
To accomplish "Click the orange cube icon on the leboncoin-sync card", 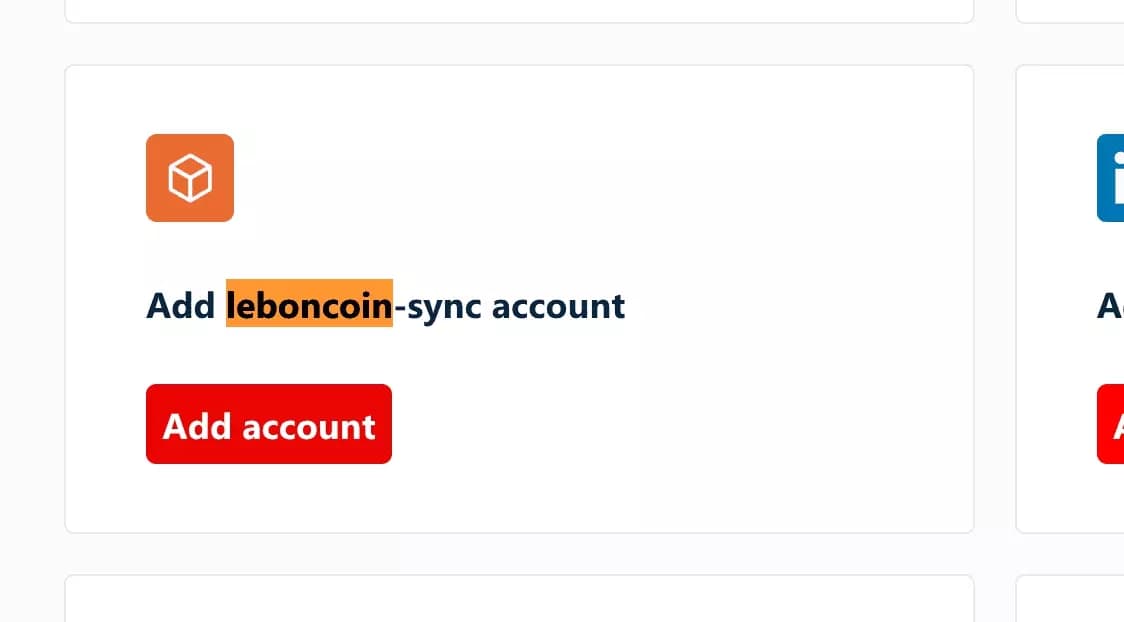I will [x=190, y=178].
